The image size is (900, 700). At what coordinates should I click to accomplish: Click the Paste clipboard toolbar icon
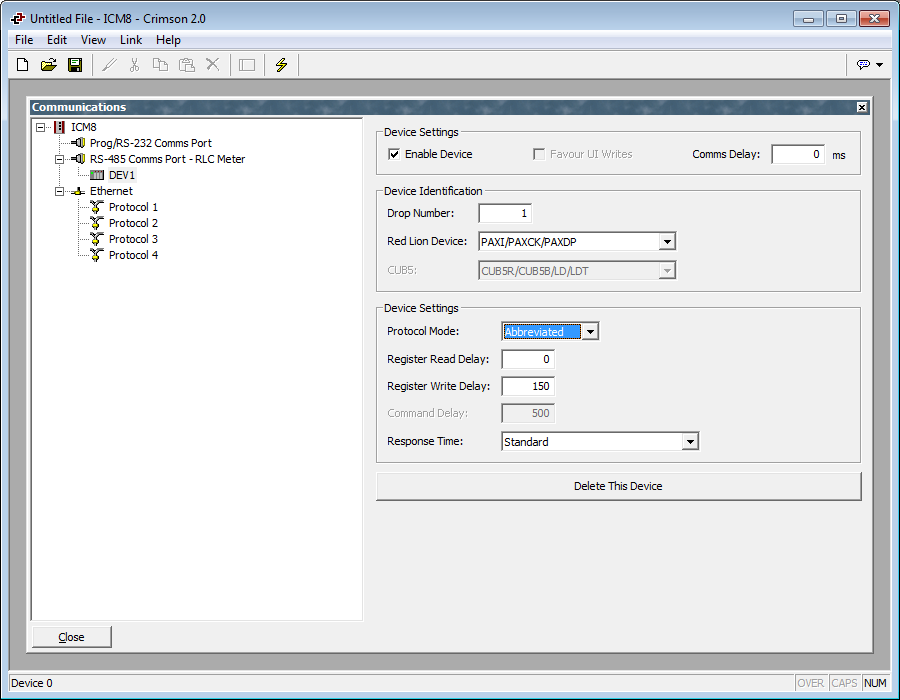point(187,65)
